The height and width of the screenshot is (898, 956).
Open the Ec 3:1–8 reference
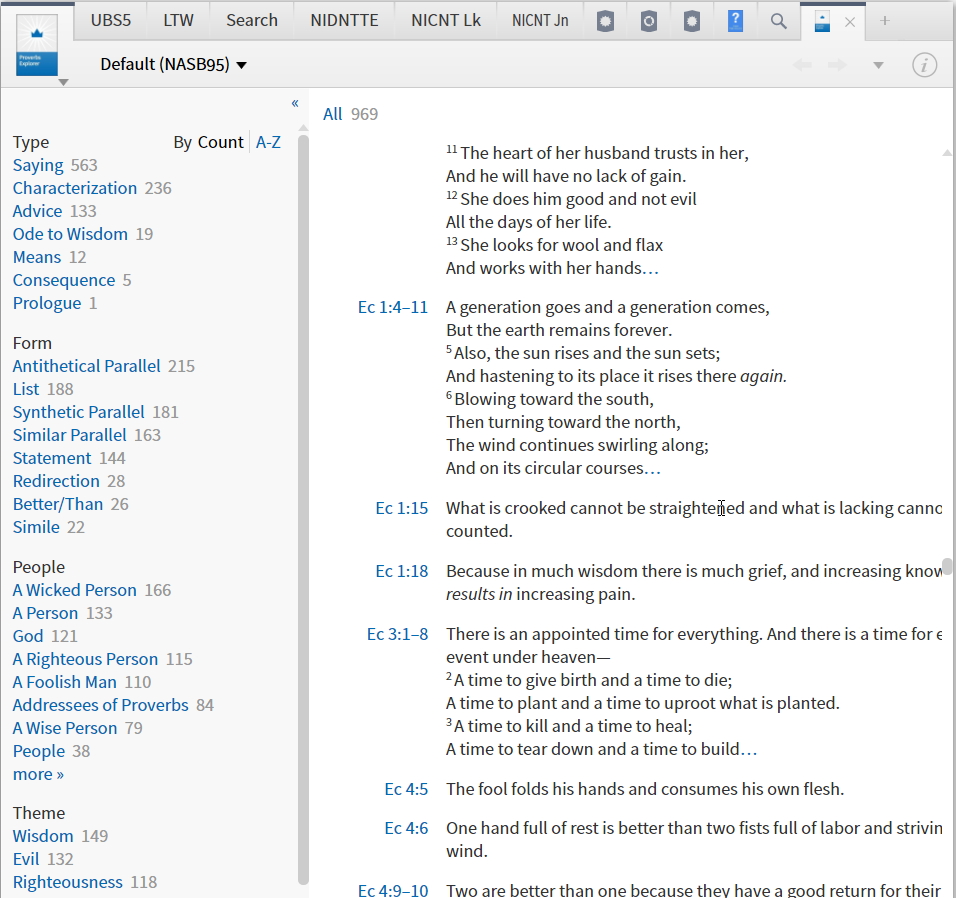coord(398,635)
